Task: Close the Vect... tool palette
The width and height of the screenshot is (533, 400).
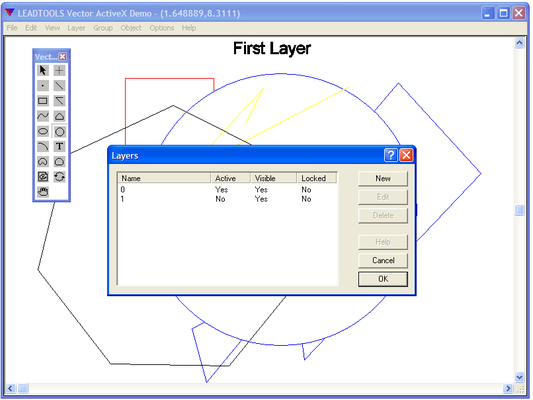Action: [x=63, y=56]
